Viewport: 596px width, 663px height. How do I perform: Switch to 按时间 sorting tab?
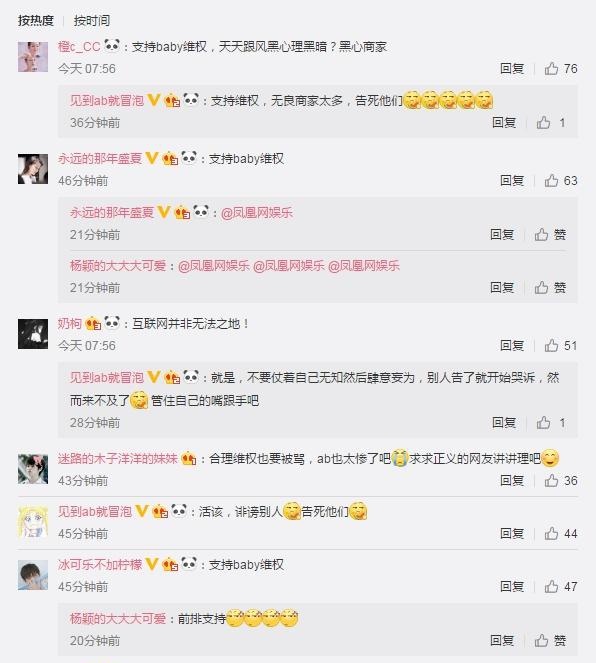[x=92, y=20]
